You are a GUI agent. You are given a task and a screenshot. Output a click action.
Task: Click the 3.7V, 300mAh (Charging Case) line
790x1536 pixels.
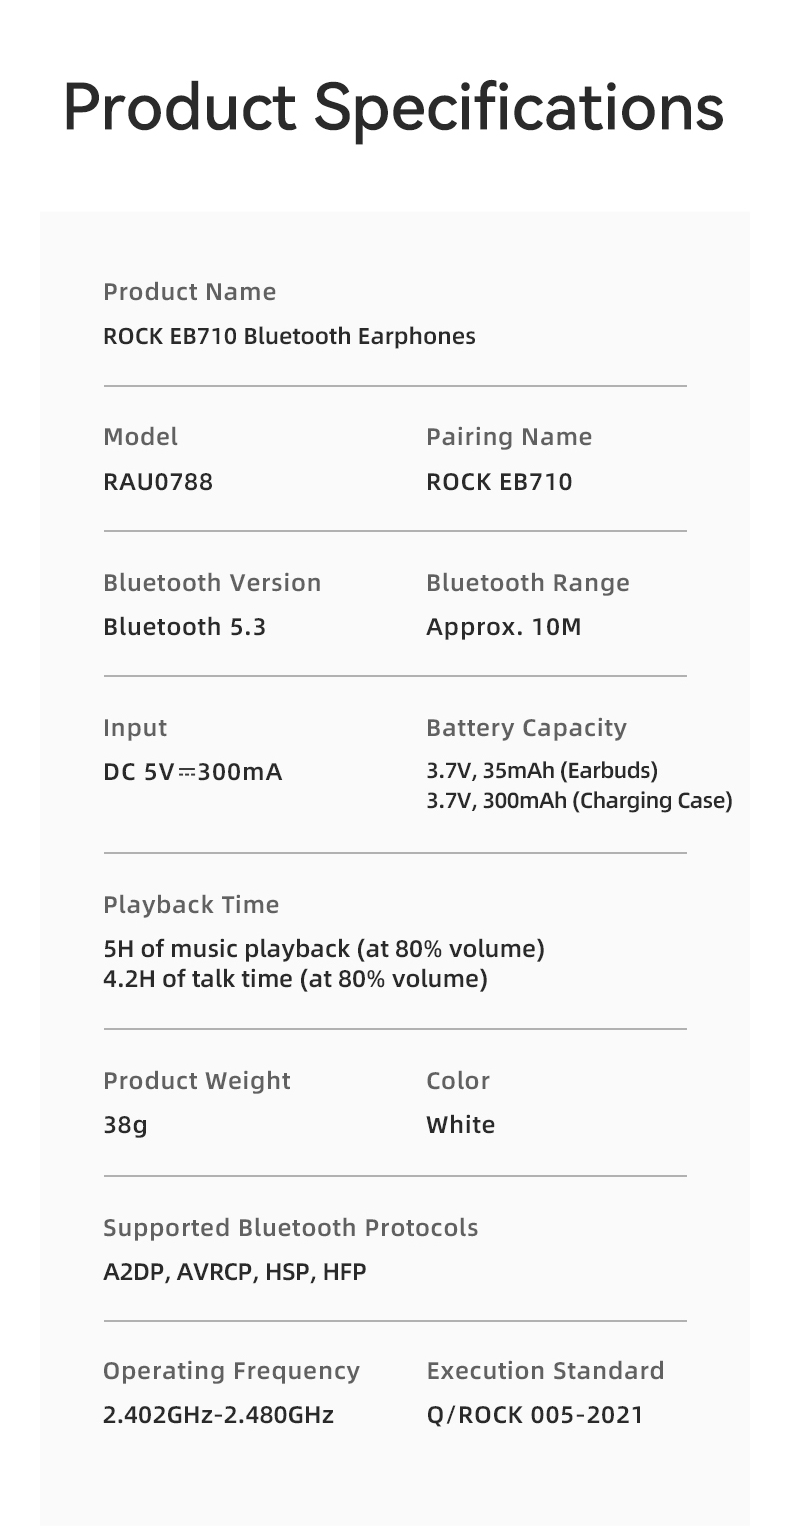coord(580,801)
